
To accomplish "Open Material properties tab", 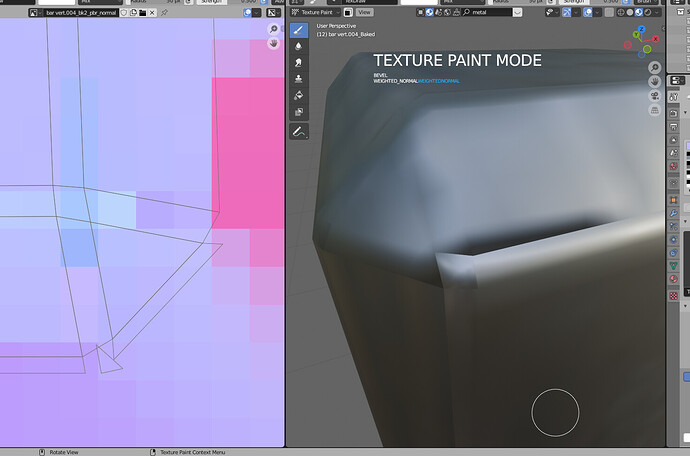I will point(674,279).
